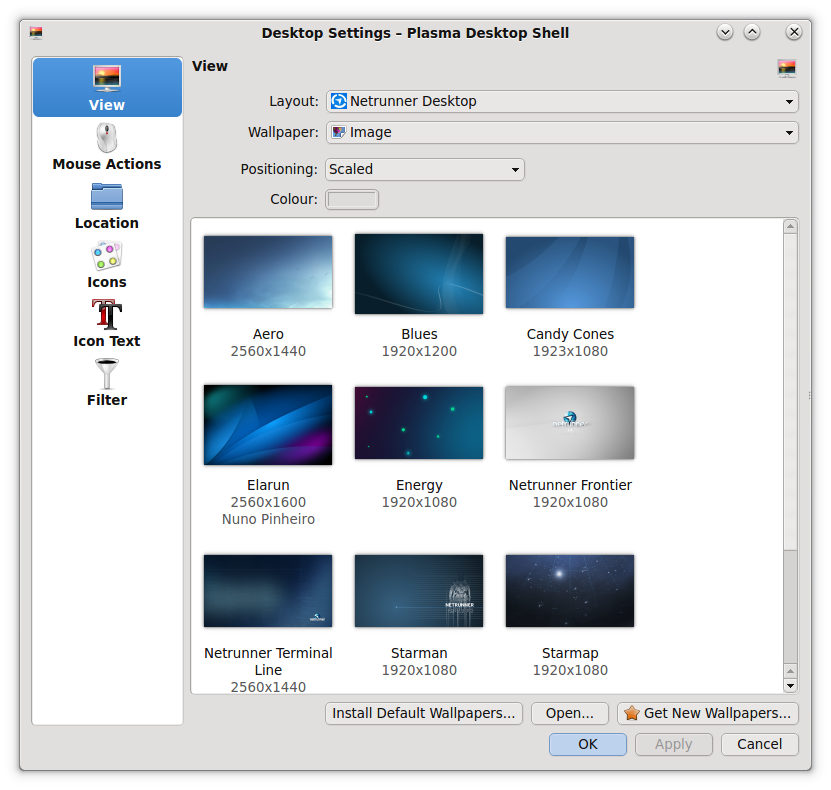Open the Filter funnel settings page

point(107,383)
